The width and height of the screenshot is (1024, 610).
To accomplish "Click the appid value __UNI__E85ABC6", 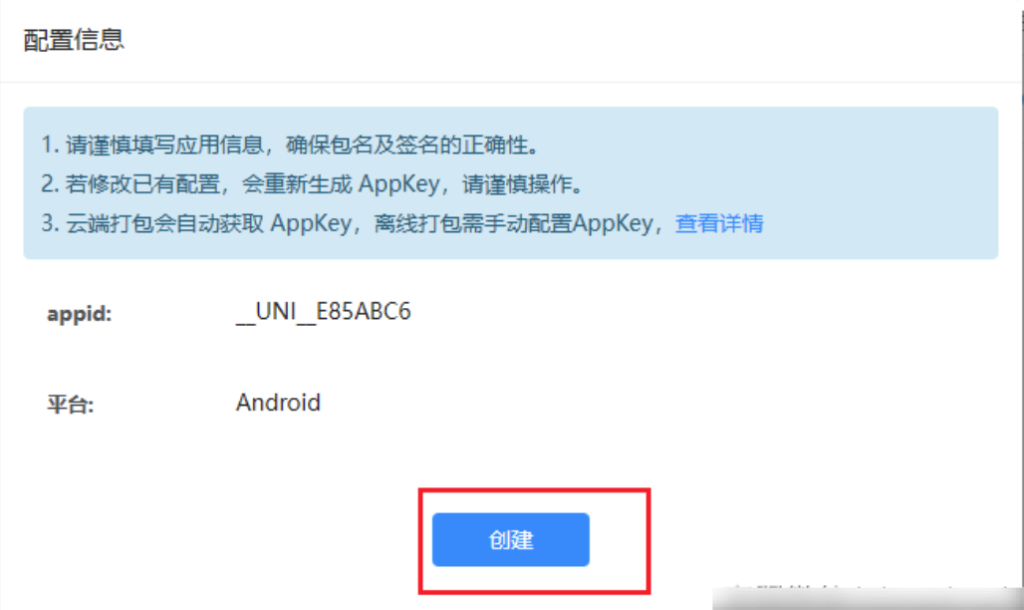I will [323, 312].
